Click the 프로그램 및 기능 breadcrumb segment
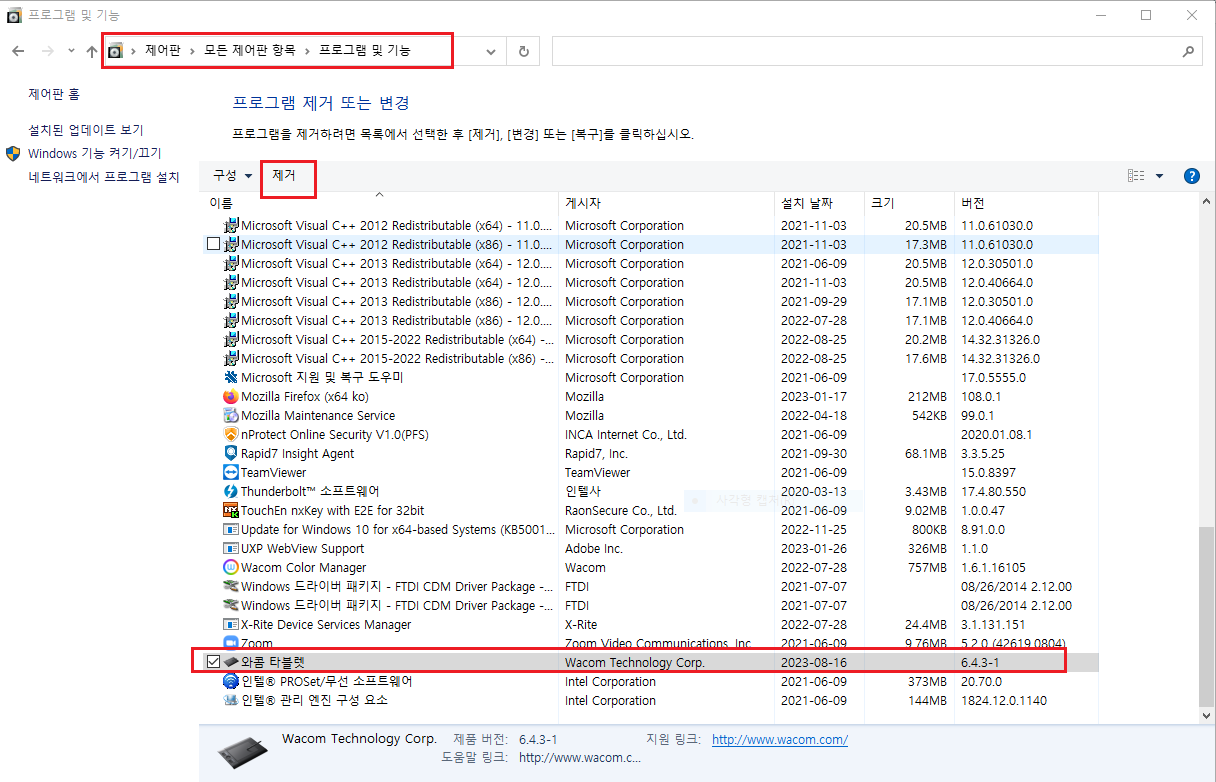The image size is (1216, 782). 365,50
